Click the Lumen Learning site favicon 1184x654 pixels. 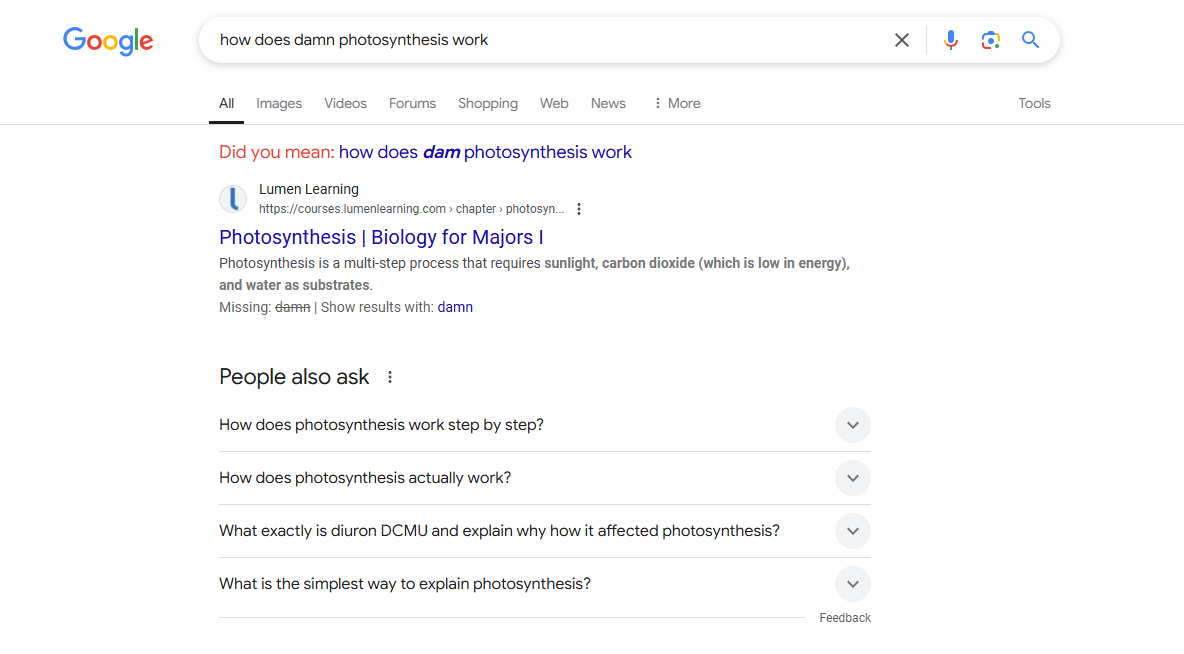233,199
